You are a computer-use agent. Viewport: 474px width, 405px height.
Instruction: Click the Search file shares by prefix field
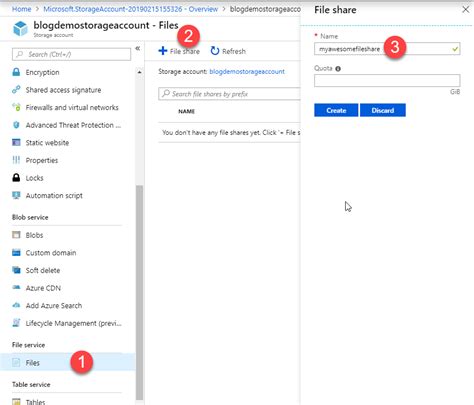pyautogui.click(x=229, y=94)
